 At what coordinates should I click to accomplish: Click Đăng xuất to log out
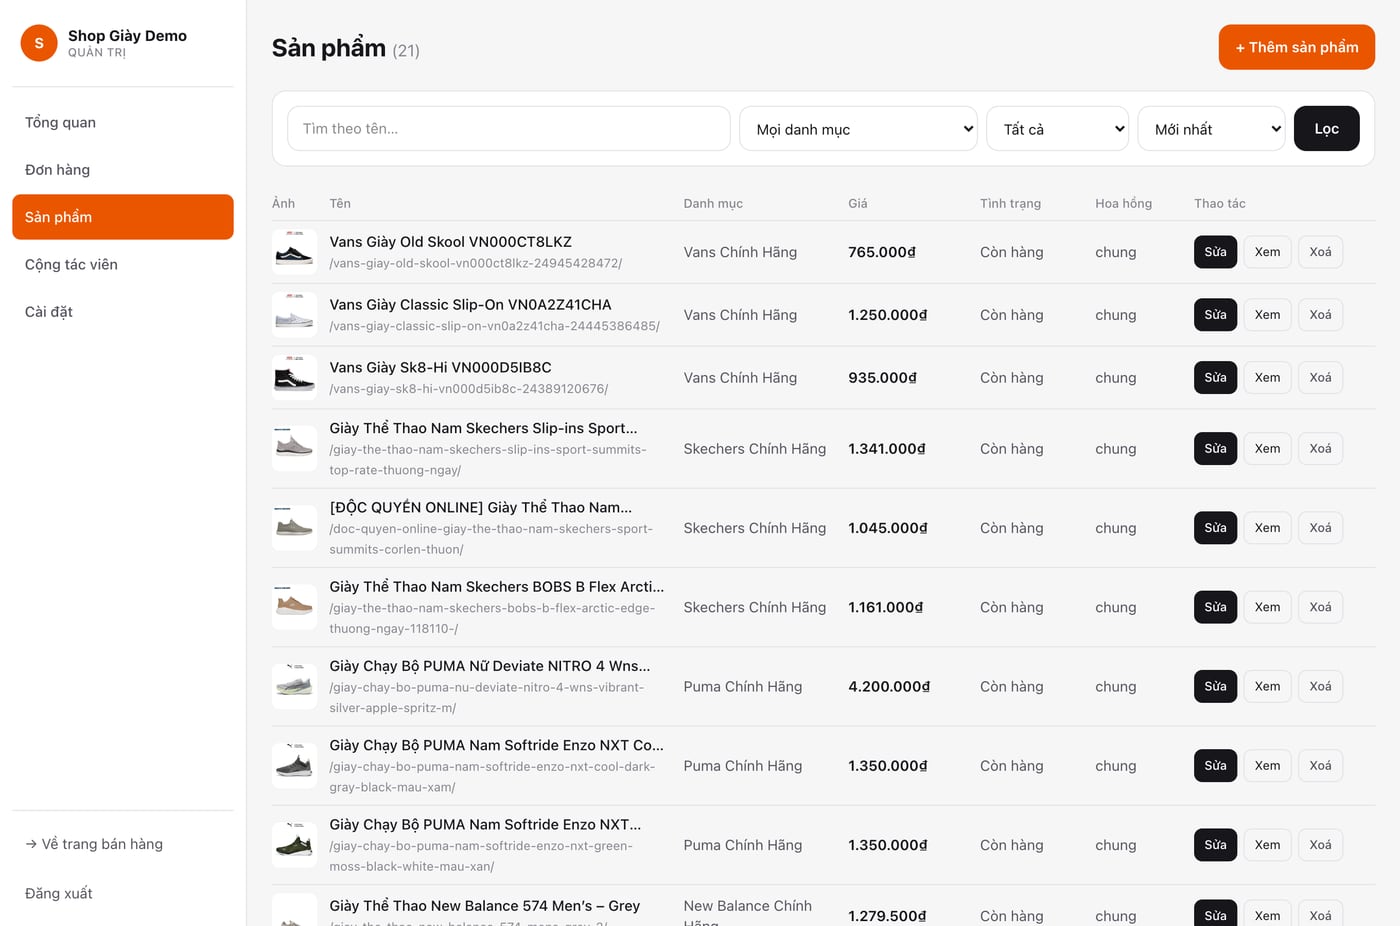point(59,894)
